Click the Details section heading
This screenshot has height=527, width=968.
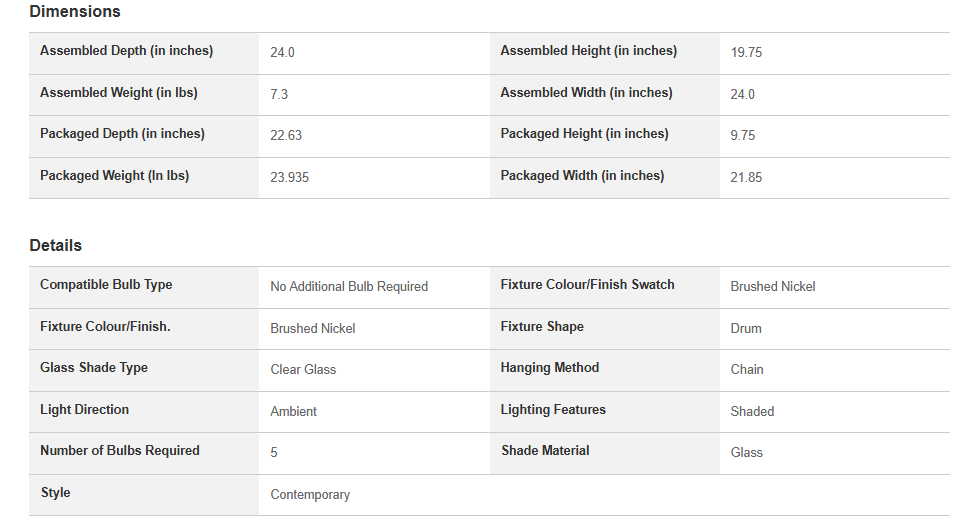[x=56, y=246]
